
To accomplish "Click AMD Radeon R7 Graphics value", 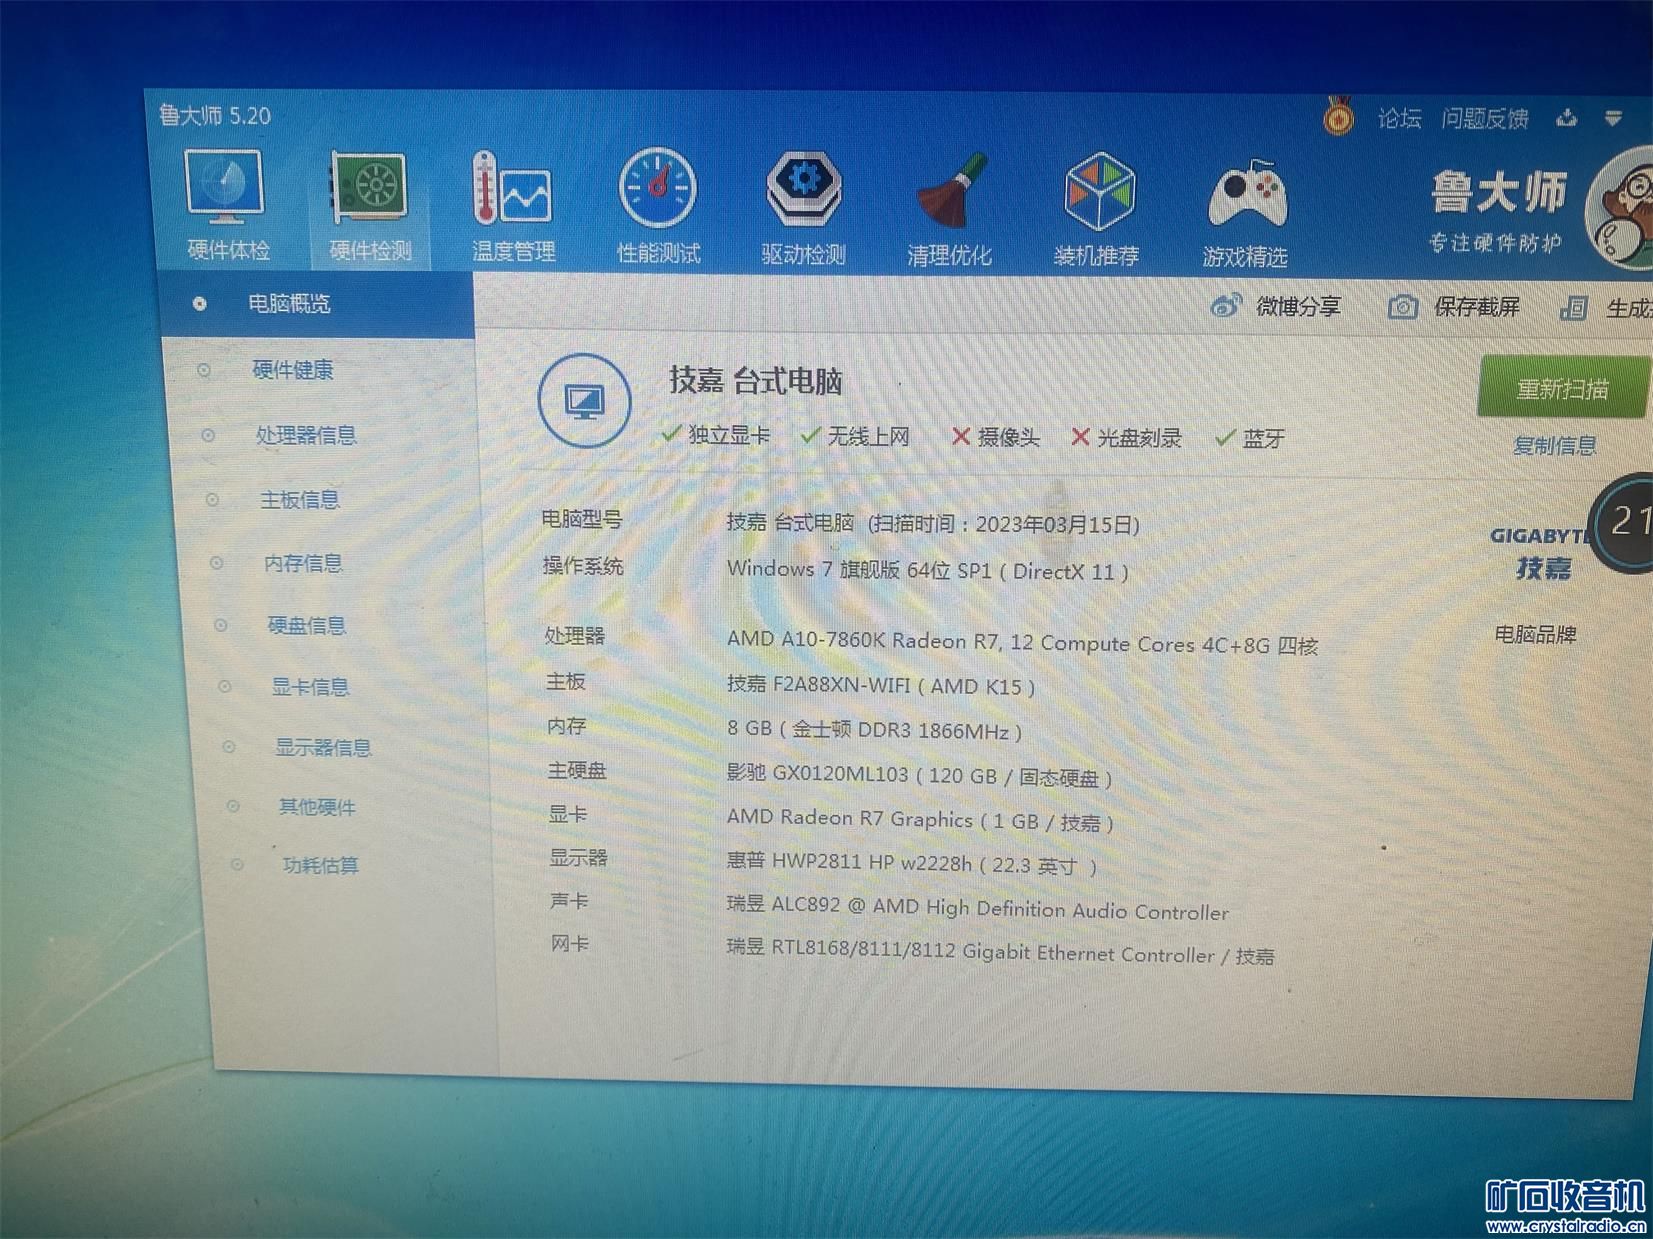I will (920, 820).
